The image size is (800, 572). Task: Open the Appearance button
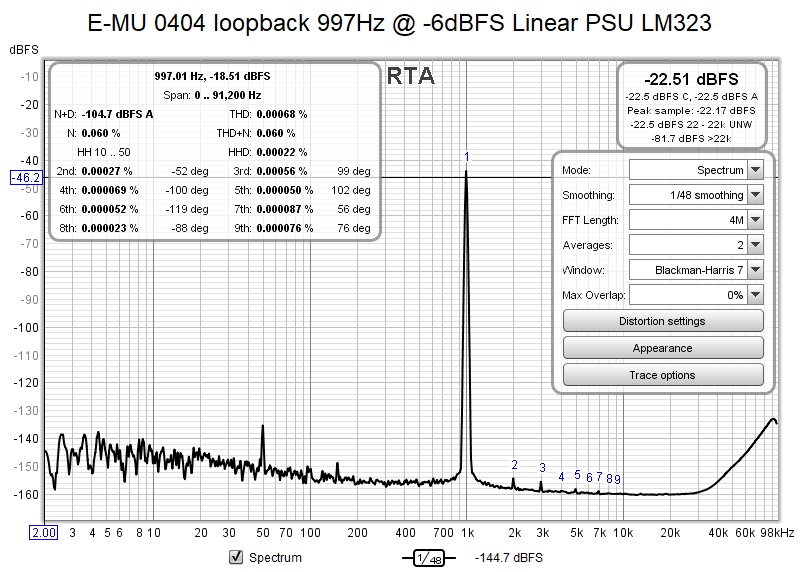[663, 348]
